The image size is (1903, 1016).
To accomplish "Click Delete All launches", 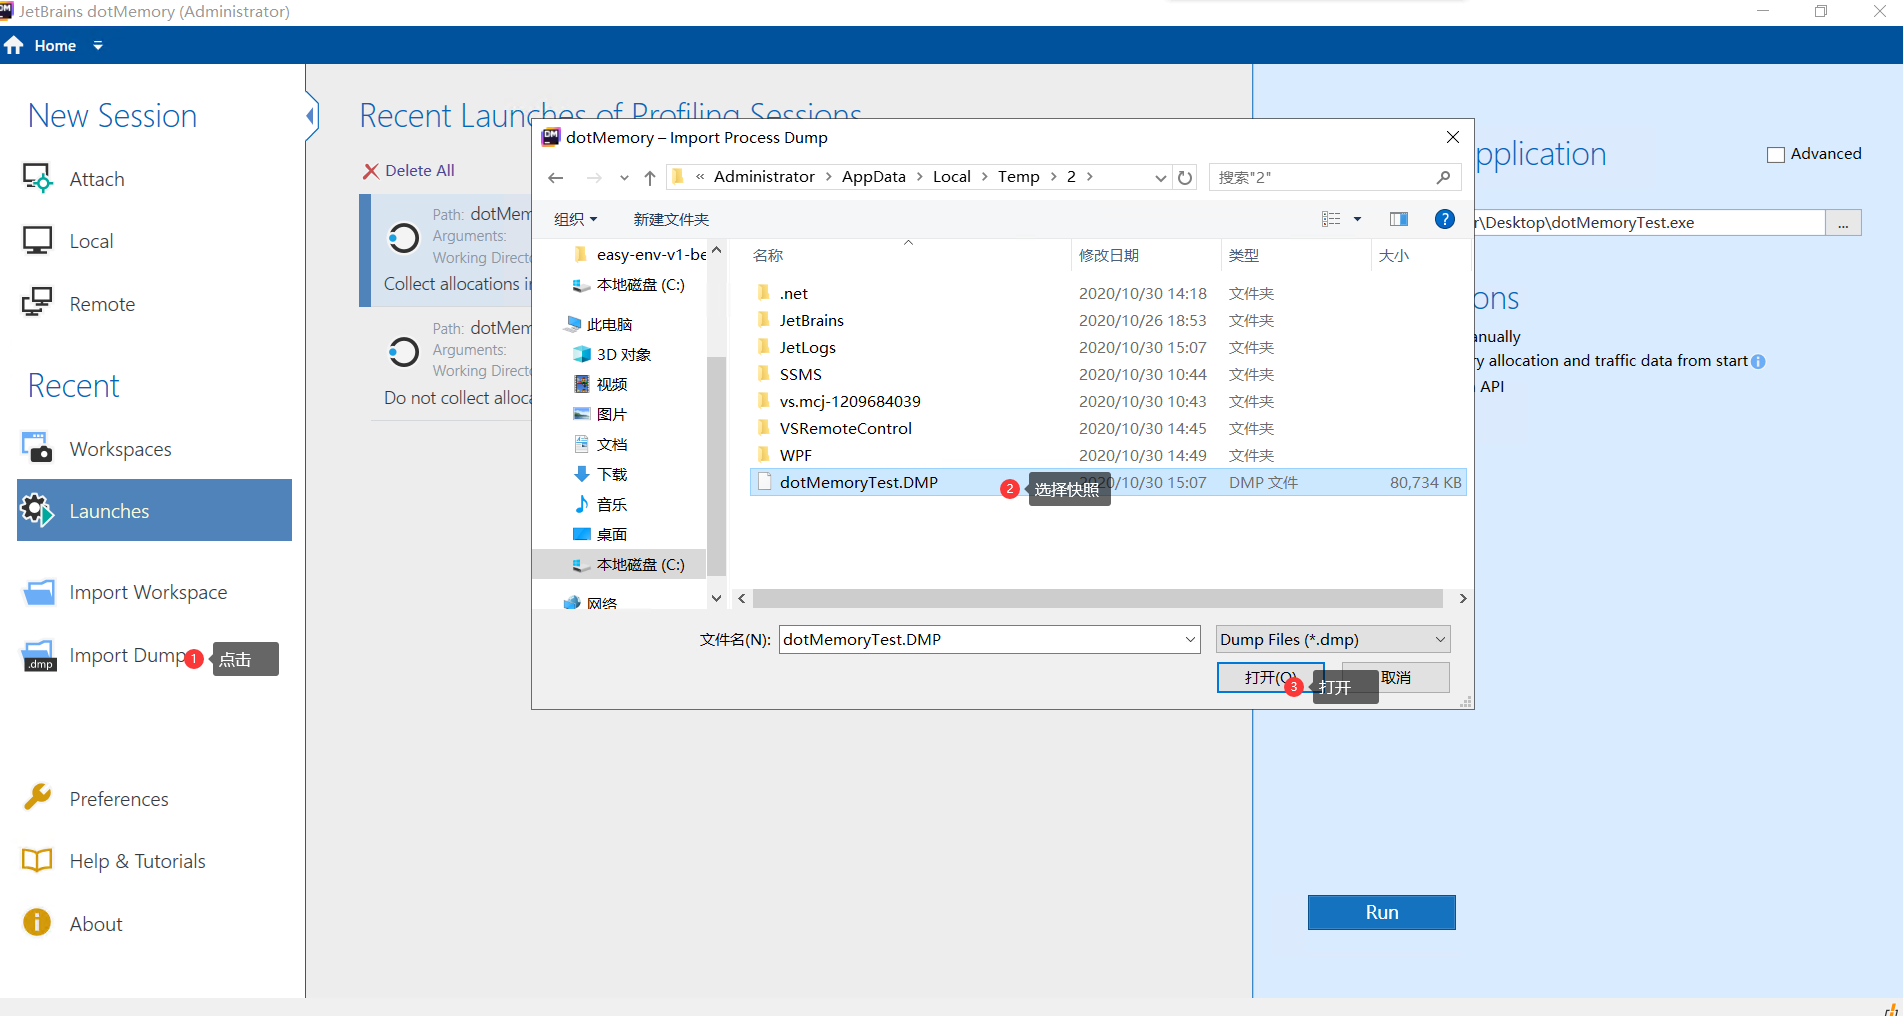I will tap(409, 171).
